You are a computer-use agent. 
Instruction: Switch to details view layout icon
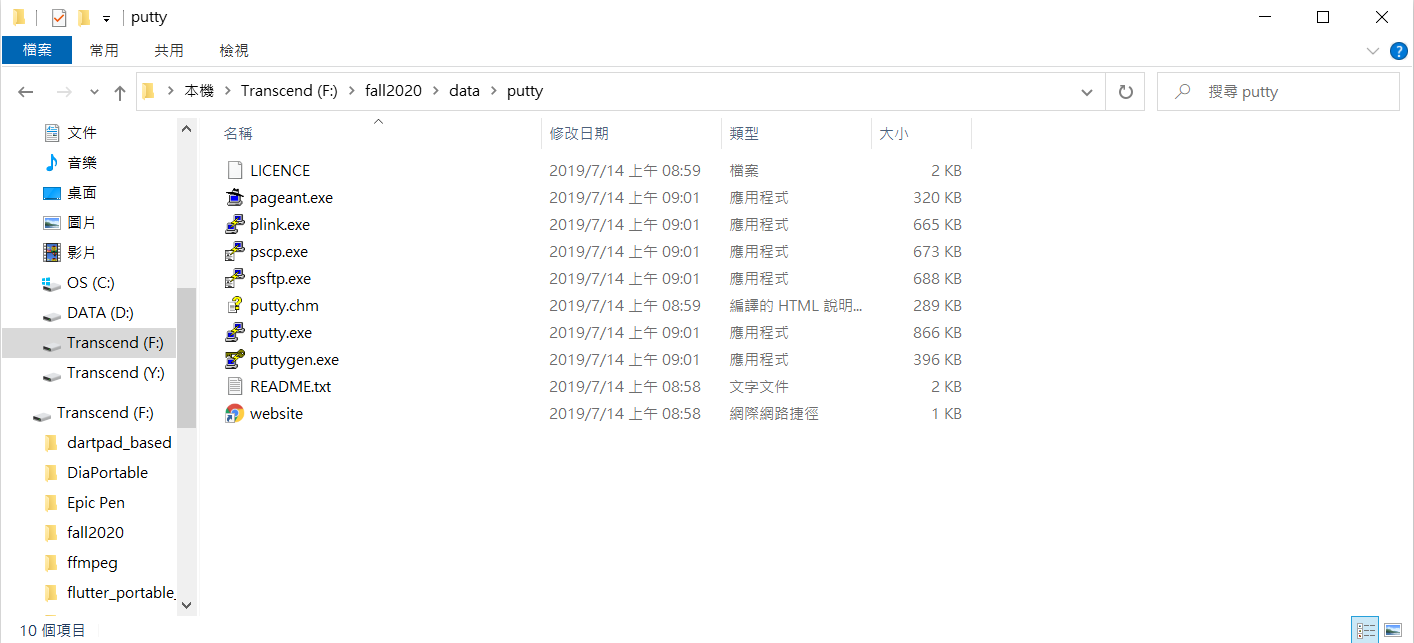(x=1365, y=630)
